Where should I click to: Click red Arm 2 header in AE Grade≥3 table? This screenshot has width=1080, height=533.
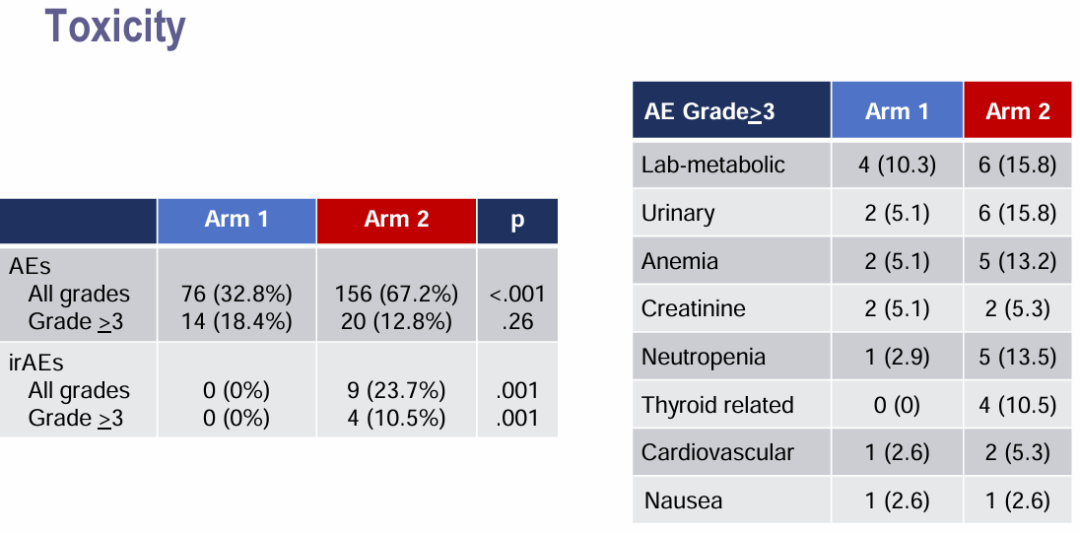(1018, 111)
